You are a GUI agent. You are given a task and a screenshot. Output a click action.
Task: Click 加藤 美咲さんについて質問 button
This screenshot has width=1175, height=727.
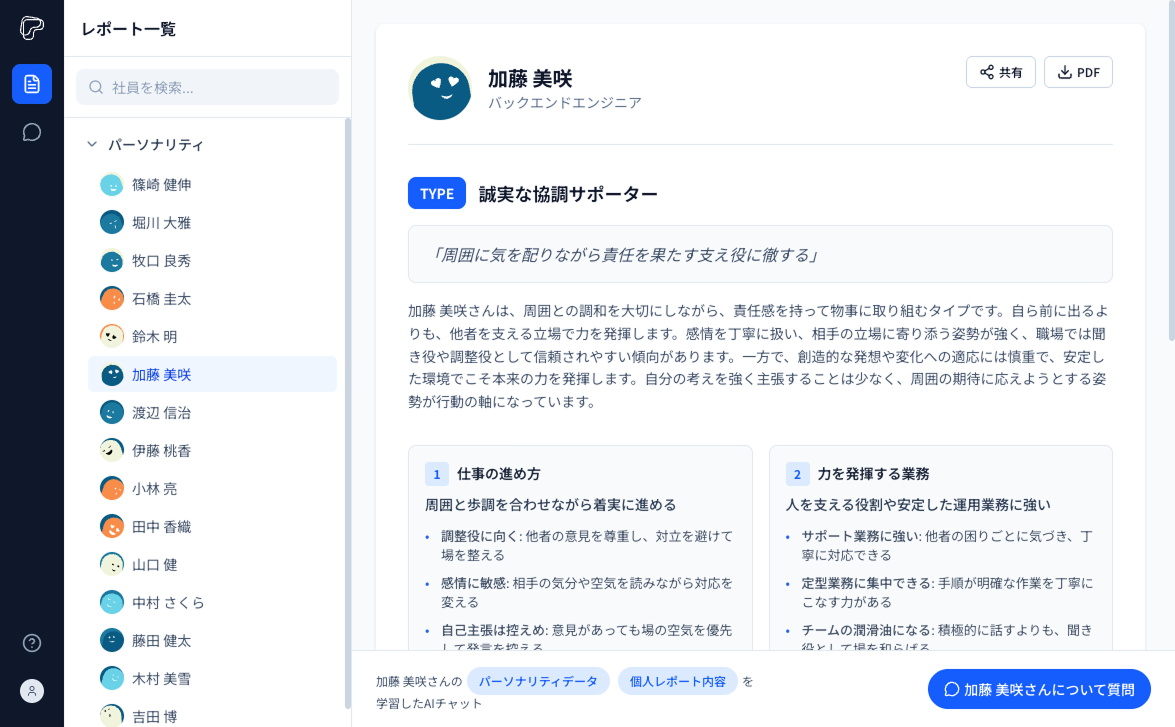[x=1039, y=689]
